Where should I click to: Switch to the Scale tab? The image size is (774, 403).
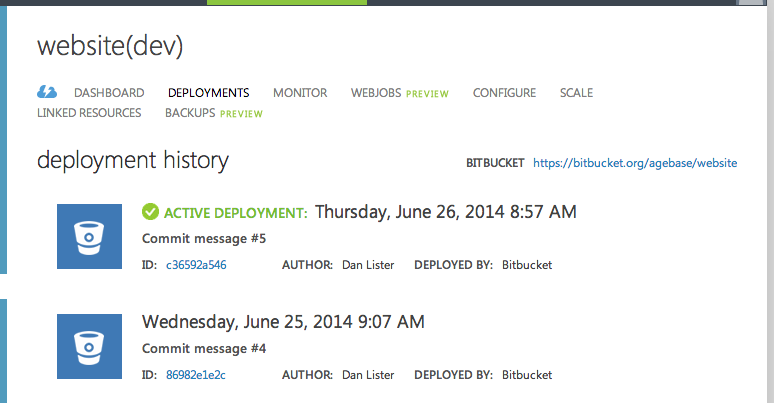(x=577, y=93)
